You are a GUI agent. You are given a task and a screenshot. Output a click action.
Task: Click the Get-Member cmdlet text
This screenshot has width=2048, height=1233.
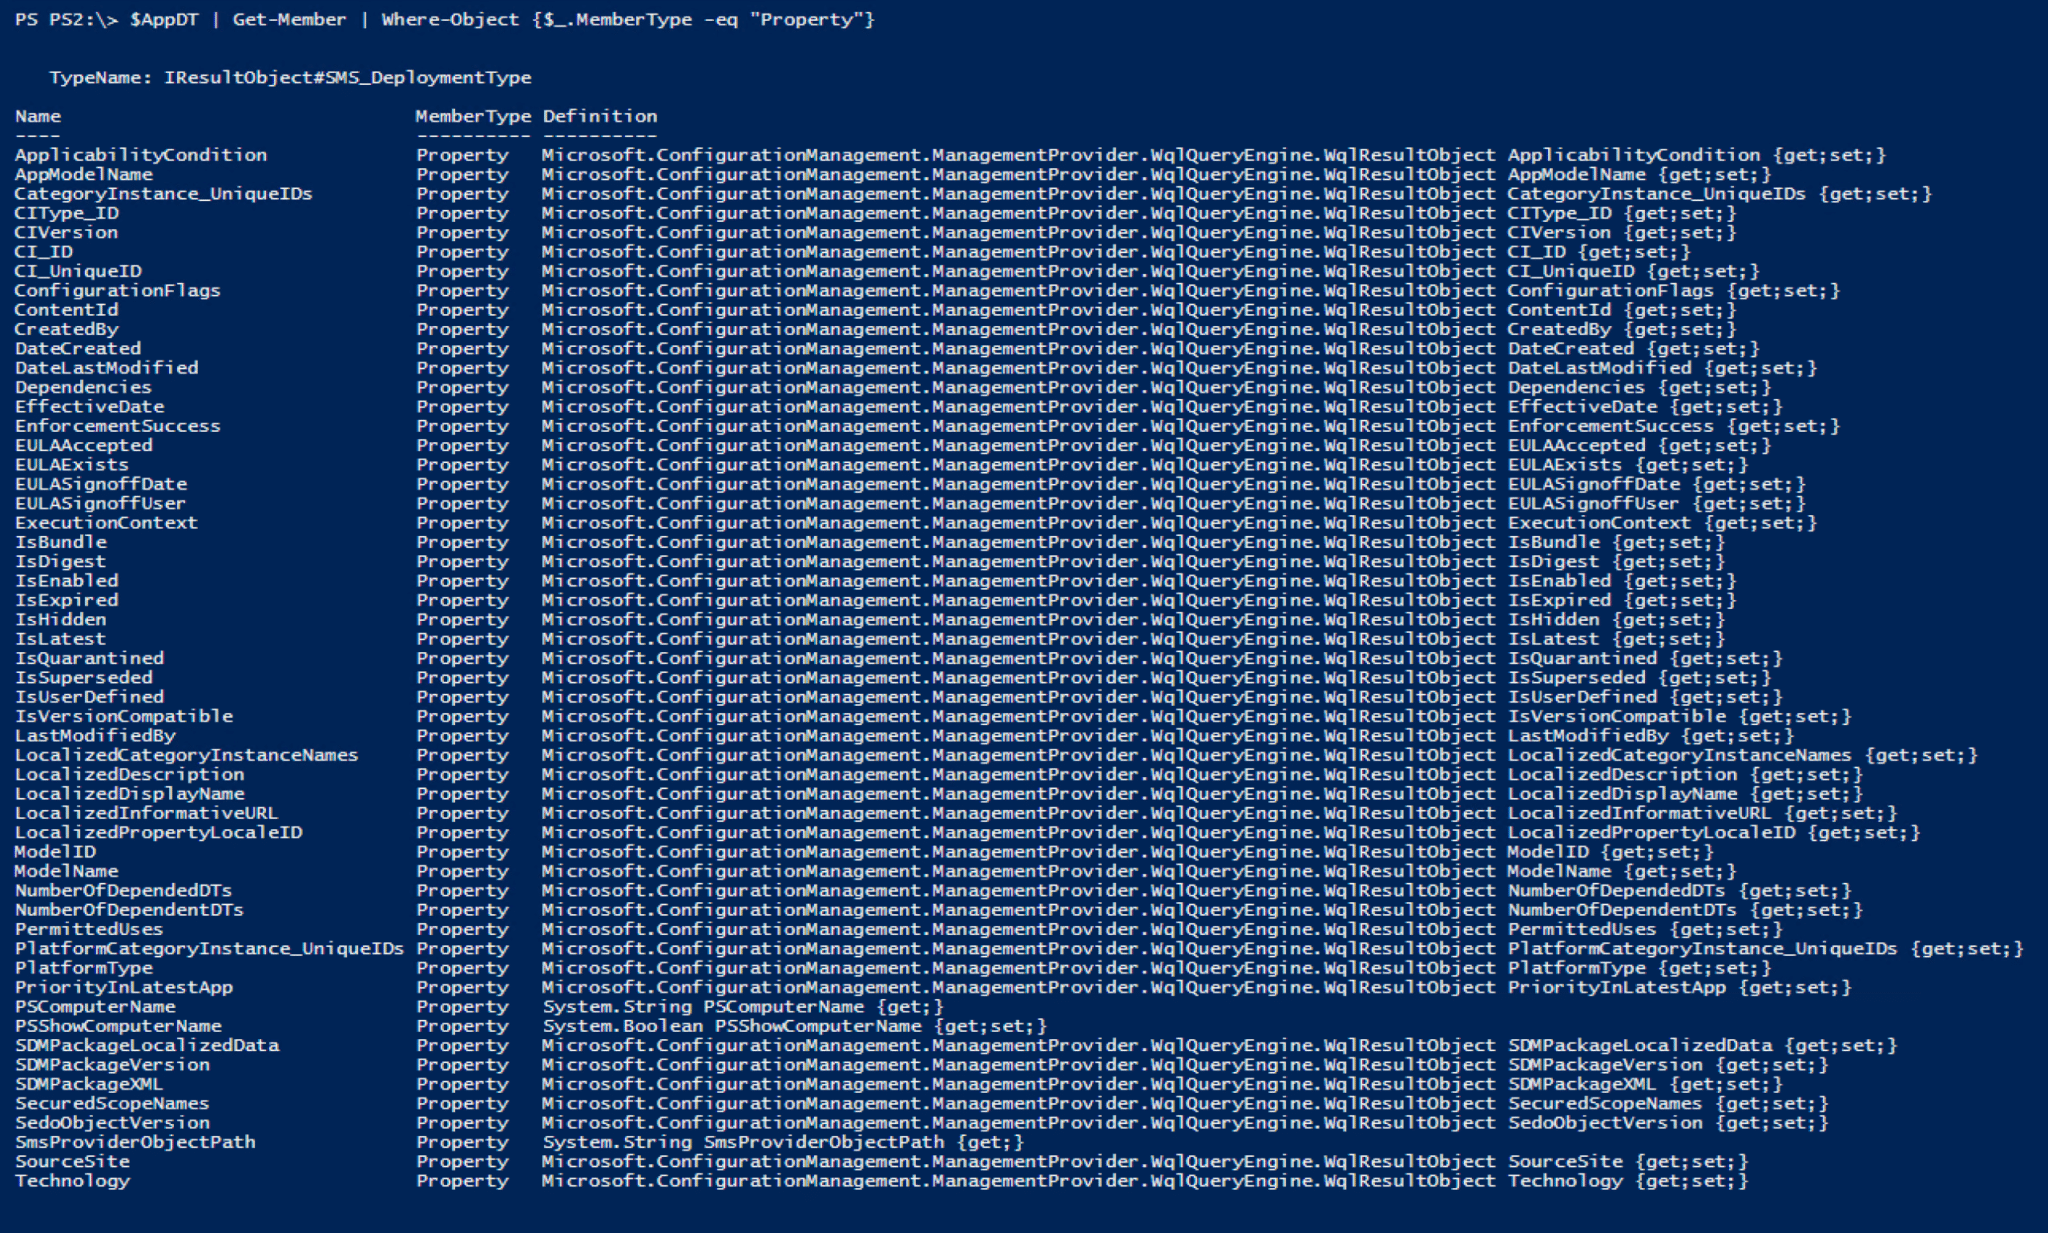289,19
